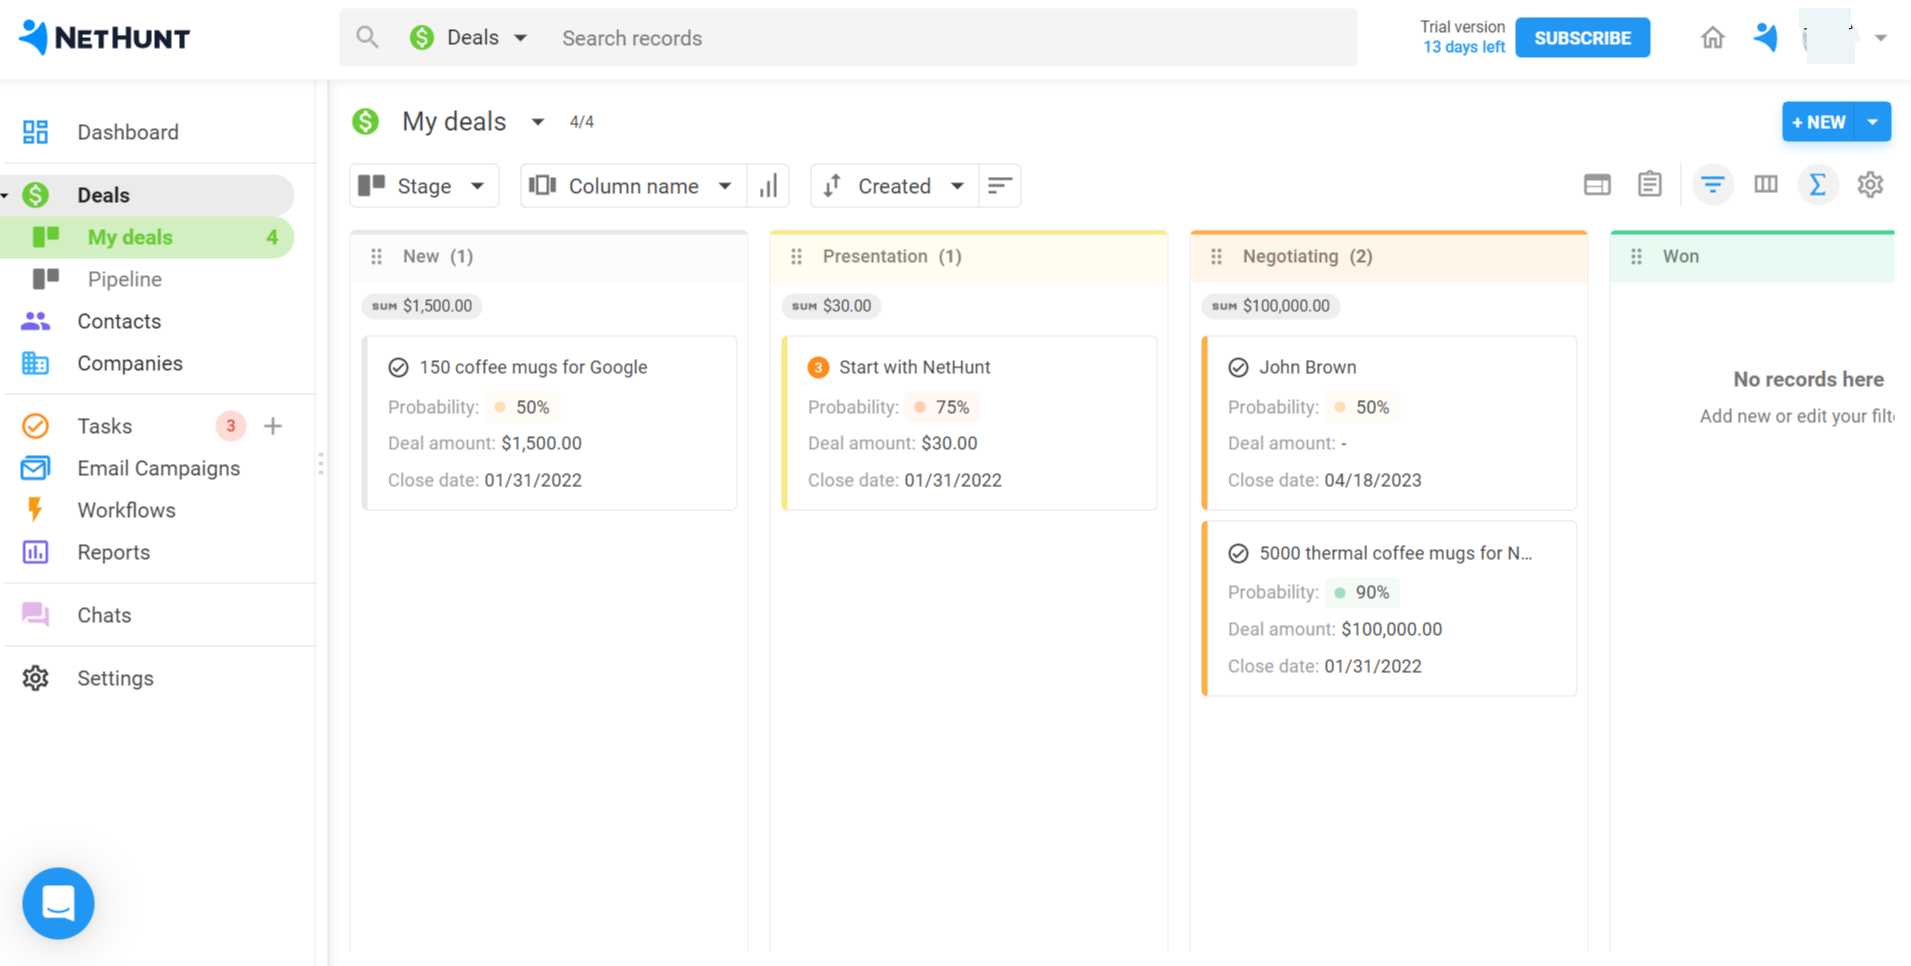Open the live chat support bubble

click(58, 903)
